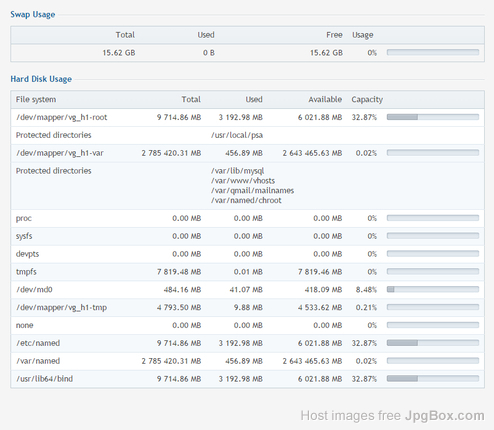Click the Available column header
This screenshot has height=430, width=494.
(325, 99)
